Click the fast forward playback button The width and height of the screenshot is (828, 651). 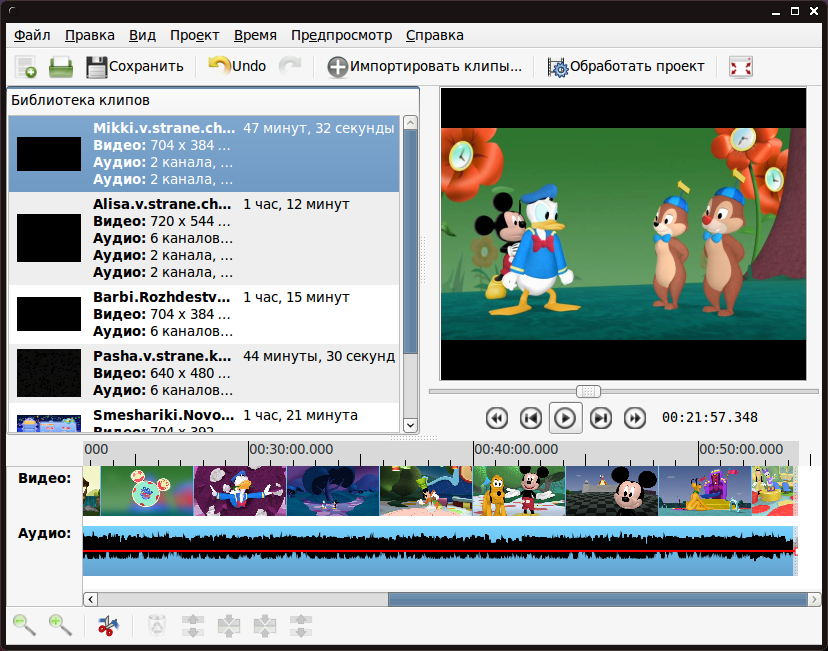pos(634,418)
